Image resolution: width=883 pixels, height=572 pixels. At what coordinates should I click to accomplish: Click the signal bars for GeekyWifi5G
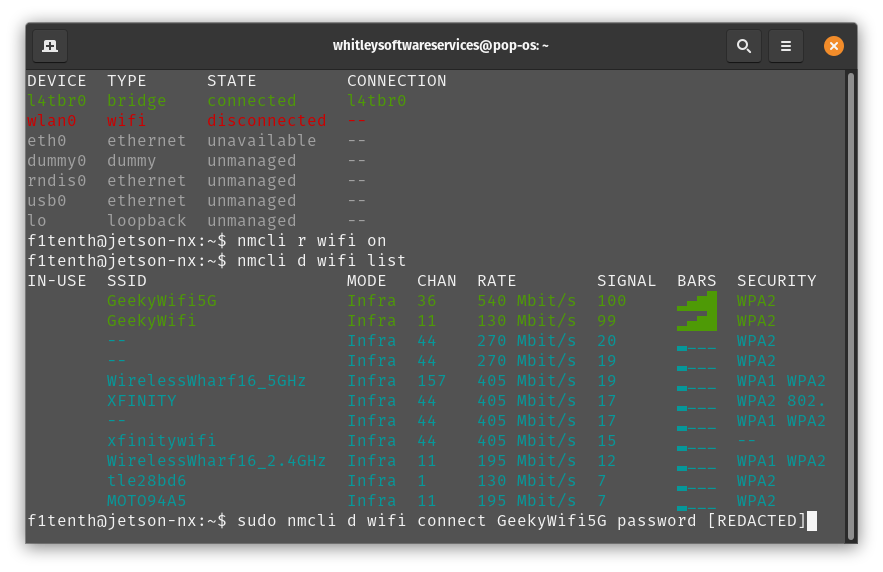click(697, 301)
